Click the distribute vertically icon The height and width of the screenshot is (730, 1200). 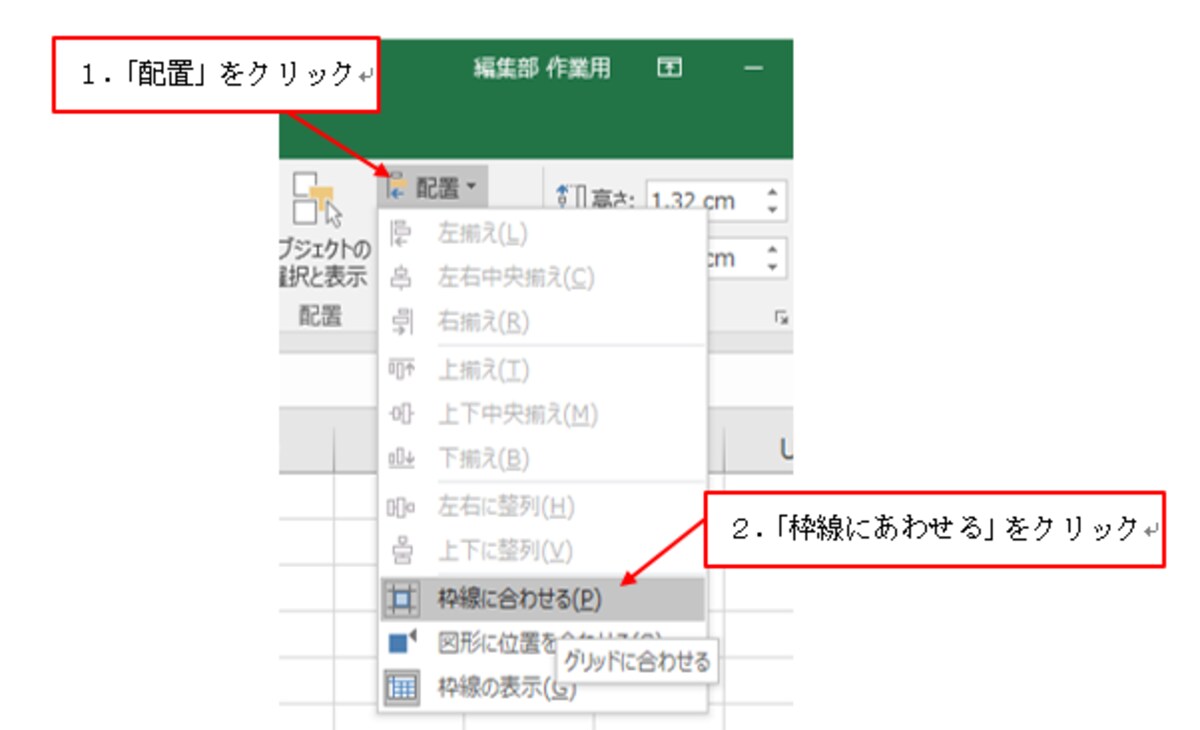[x=401, y=551]
